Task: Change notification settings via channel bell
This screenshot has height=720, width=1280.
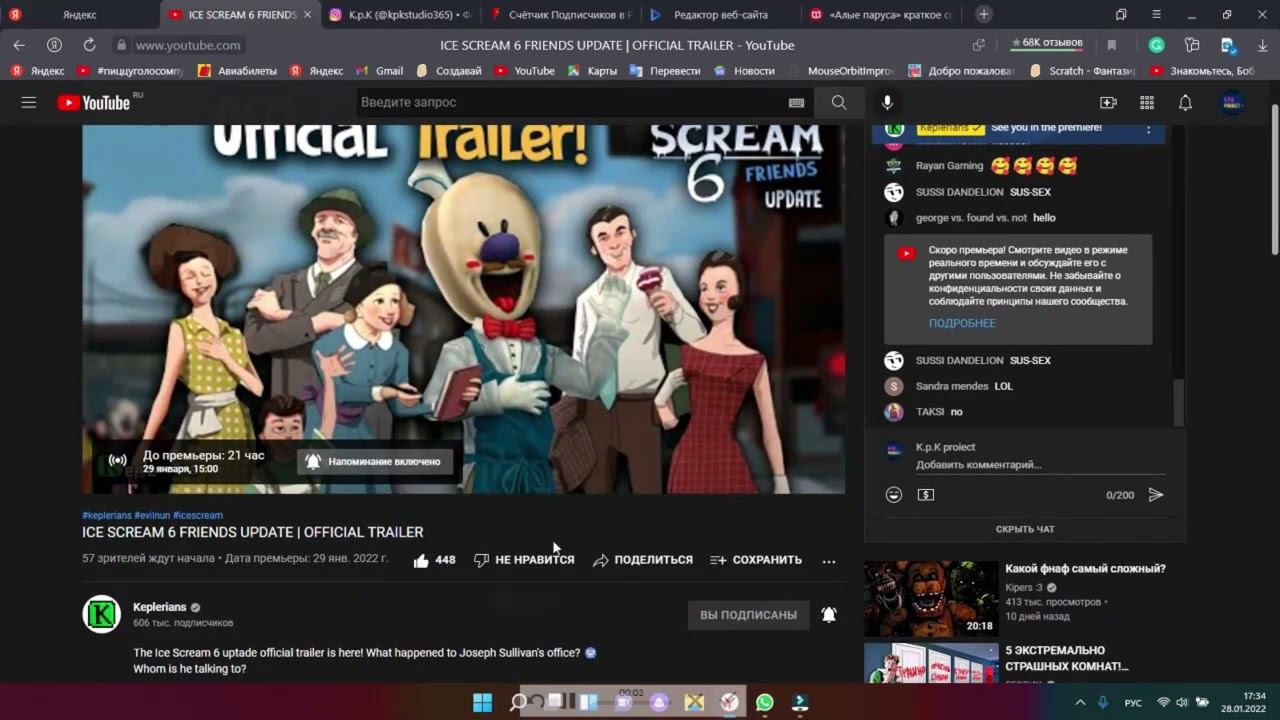Action: pyautogui.click(x=829, y=615)
